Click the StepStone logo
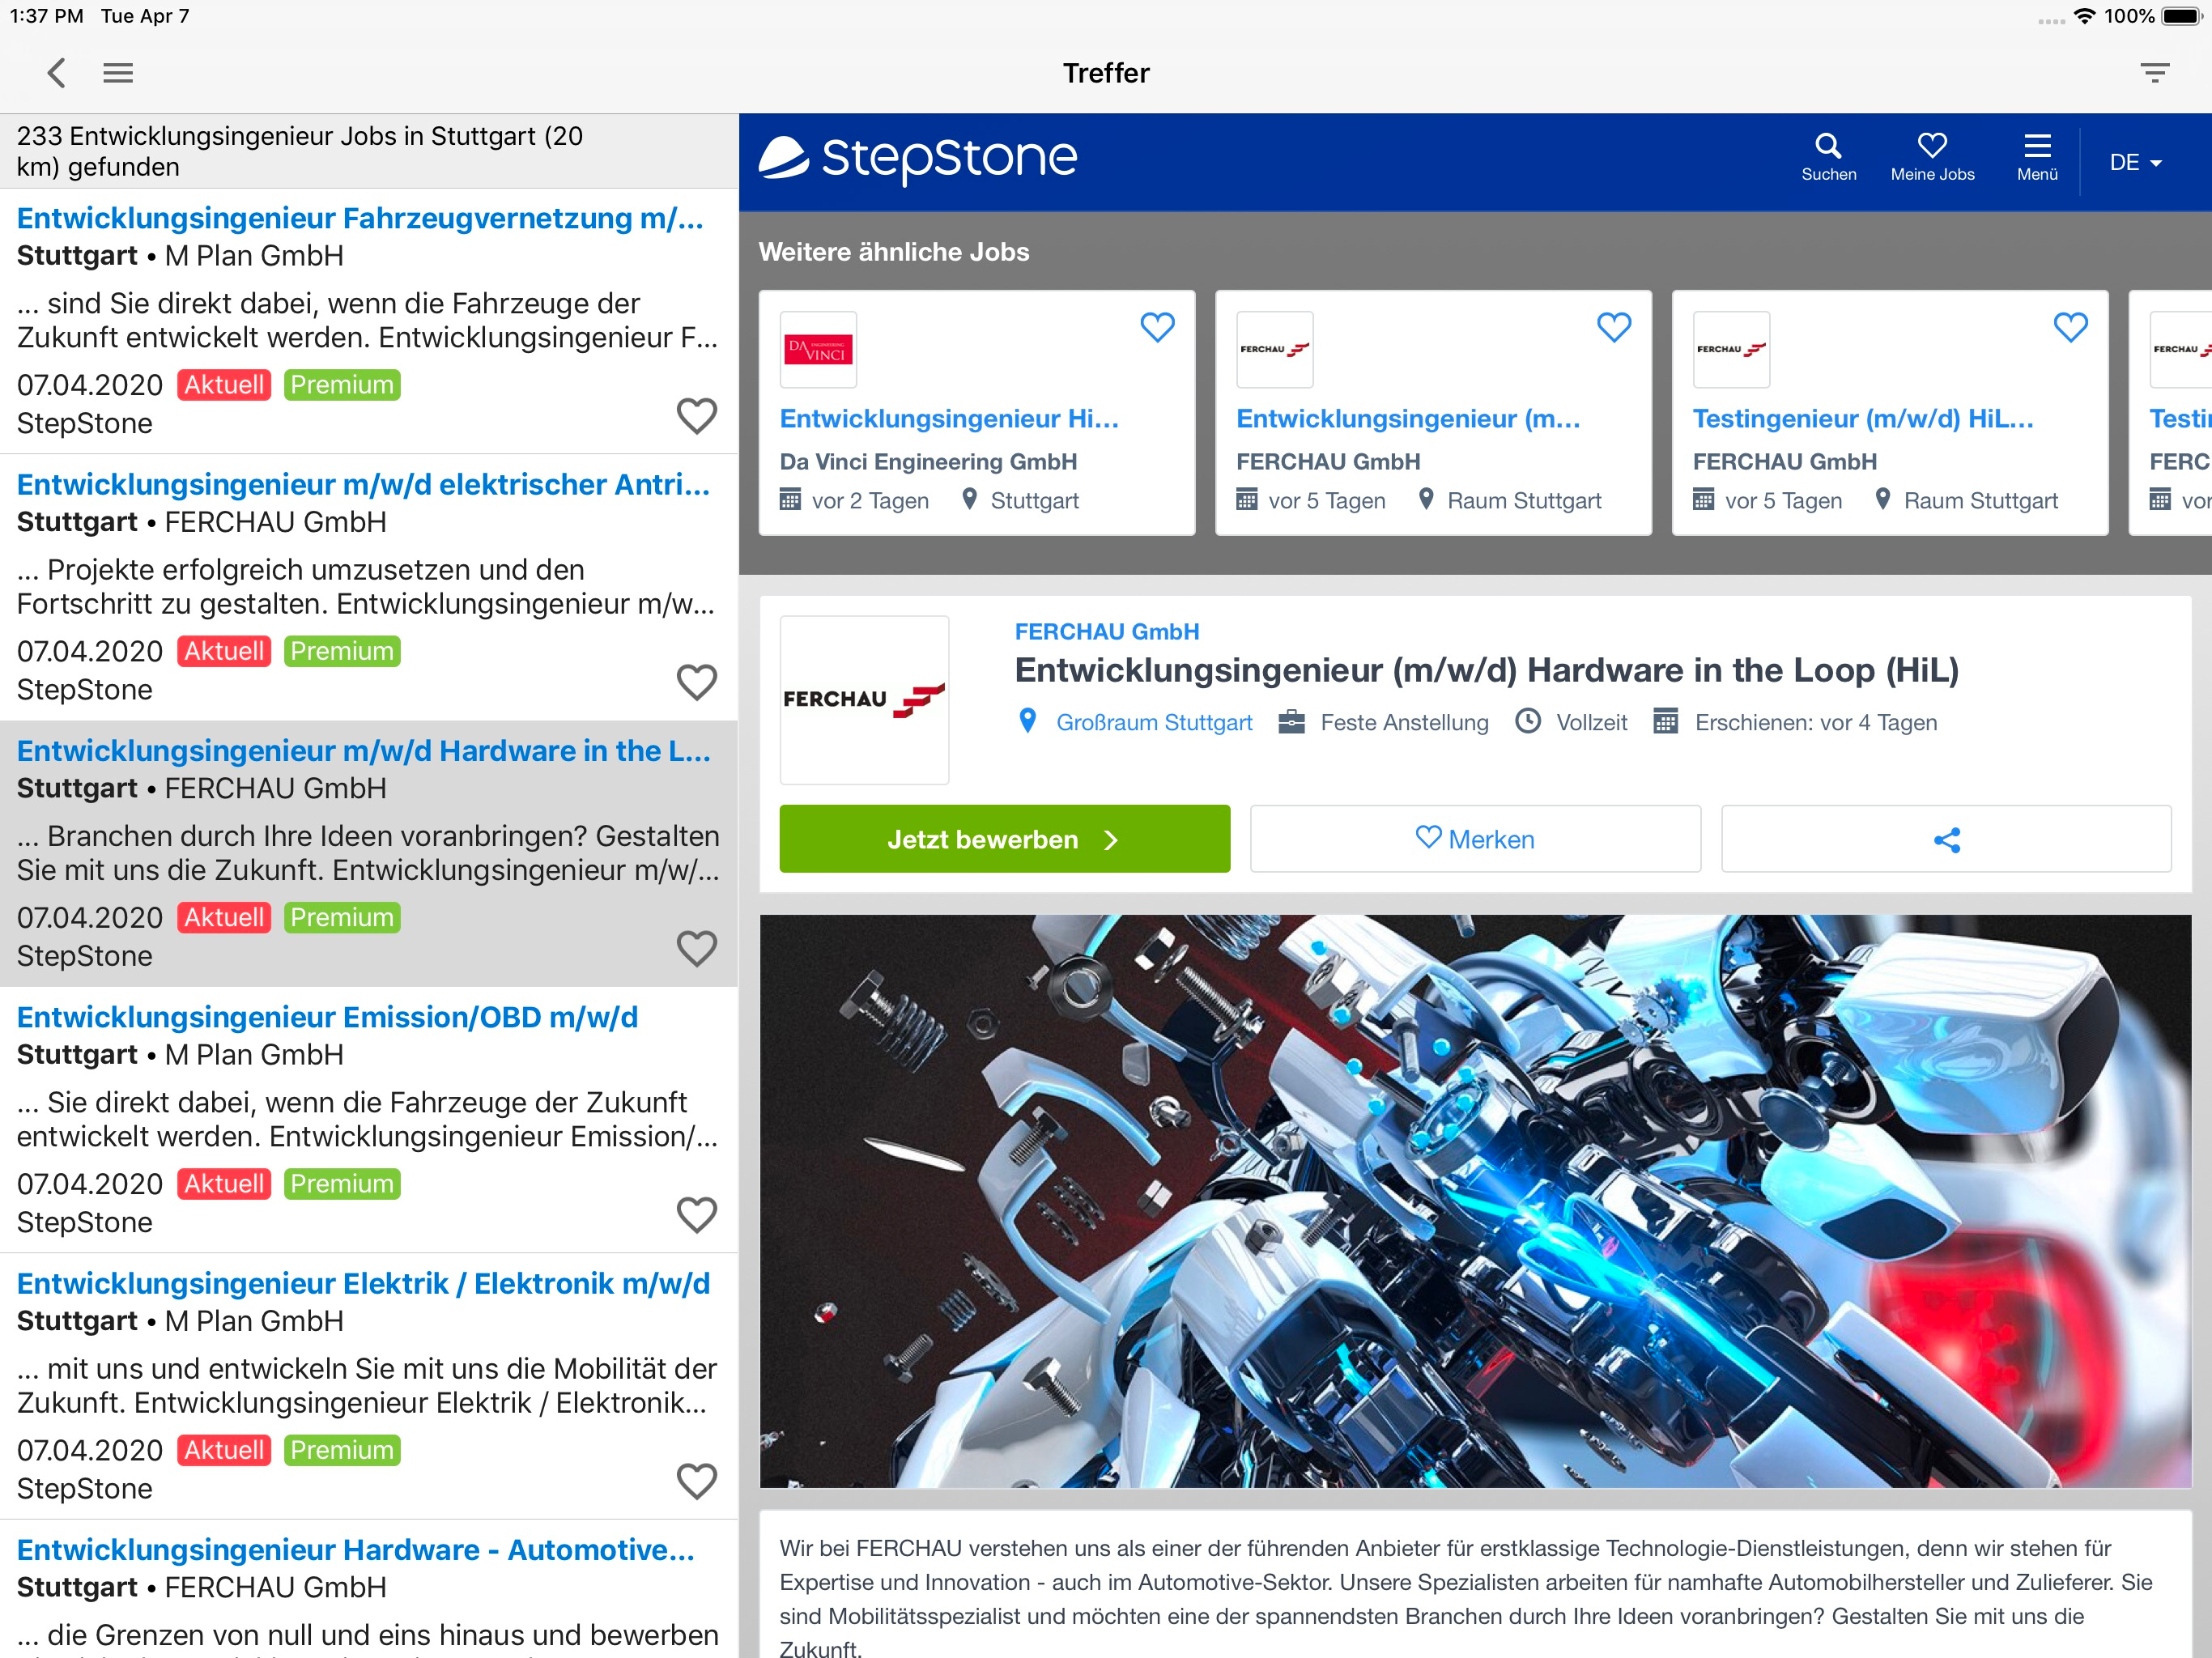Viewport: 2212px width, 1658px height. tap(918, 159)
